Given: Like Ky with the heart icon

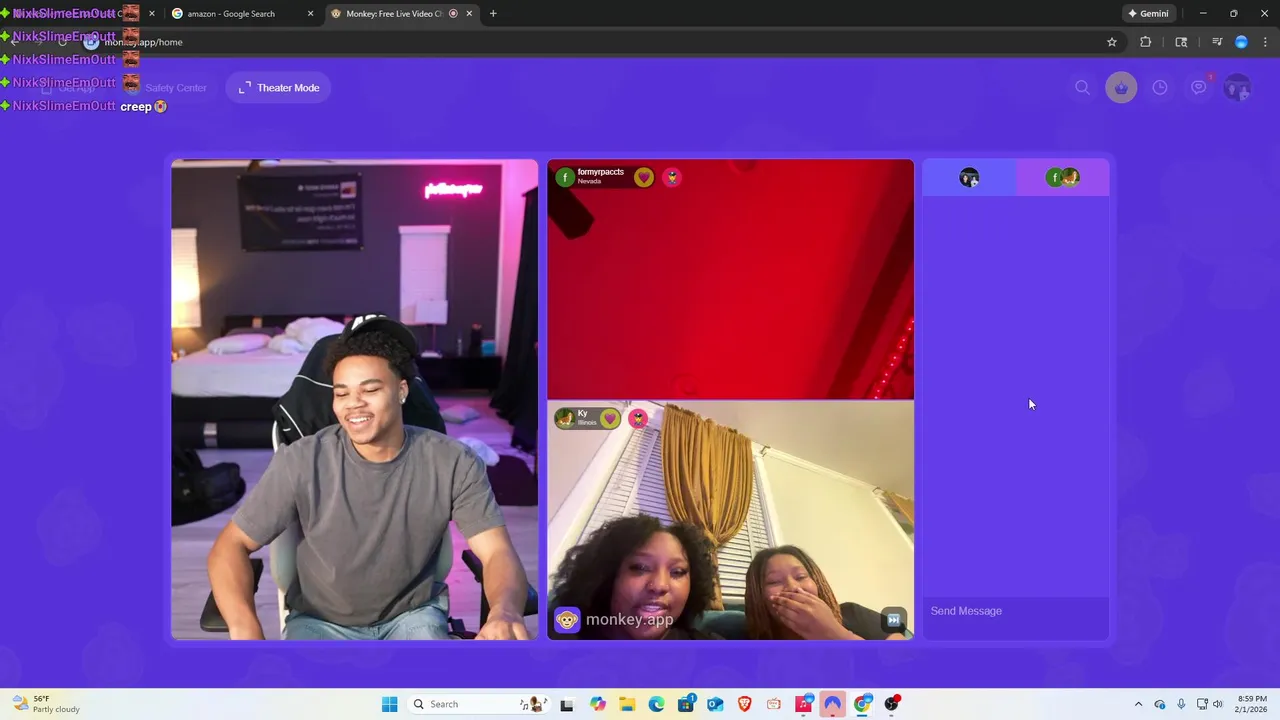Looking at the screenshot, I should coord(610,418).
